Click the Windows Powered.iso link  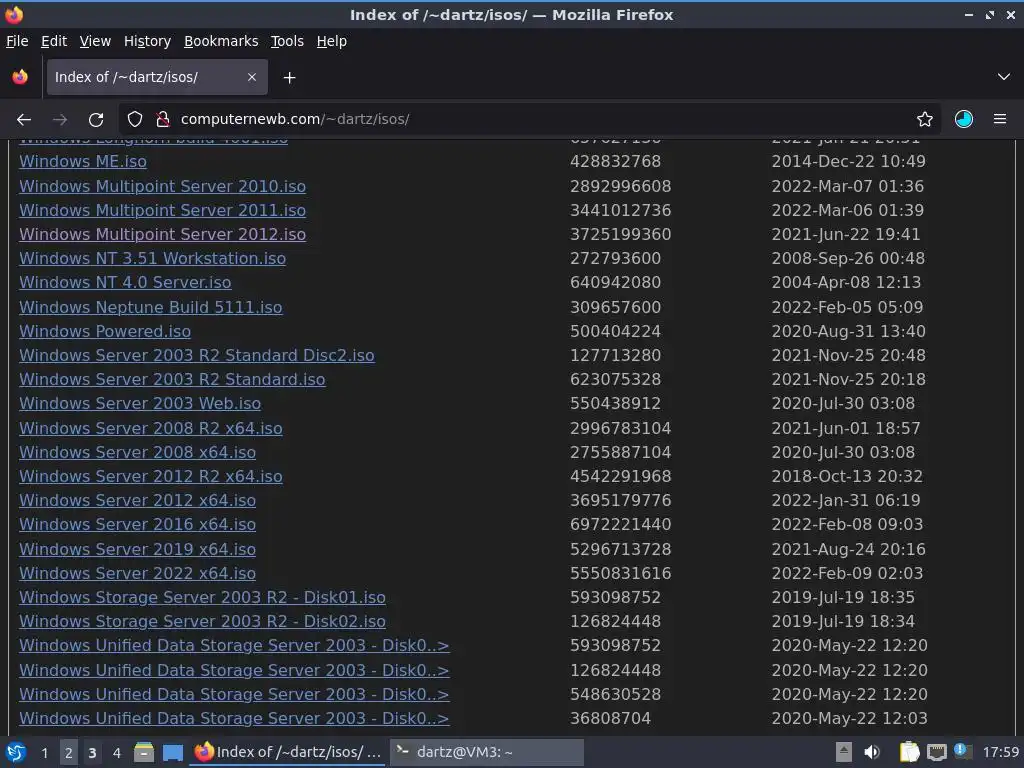[105, 332]
